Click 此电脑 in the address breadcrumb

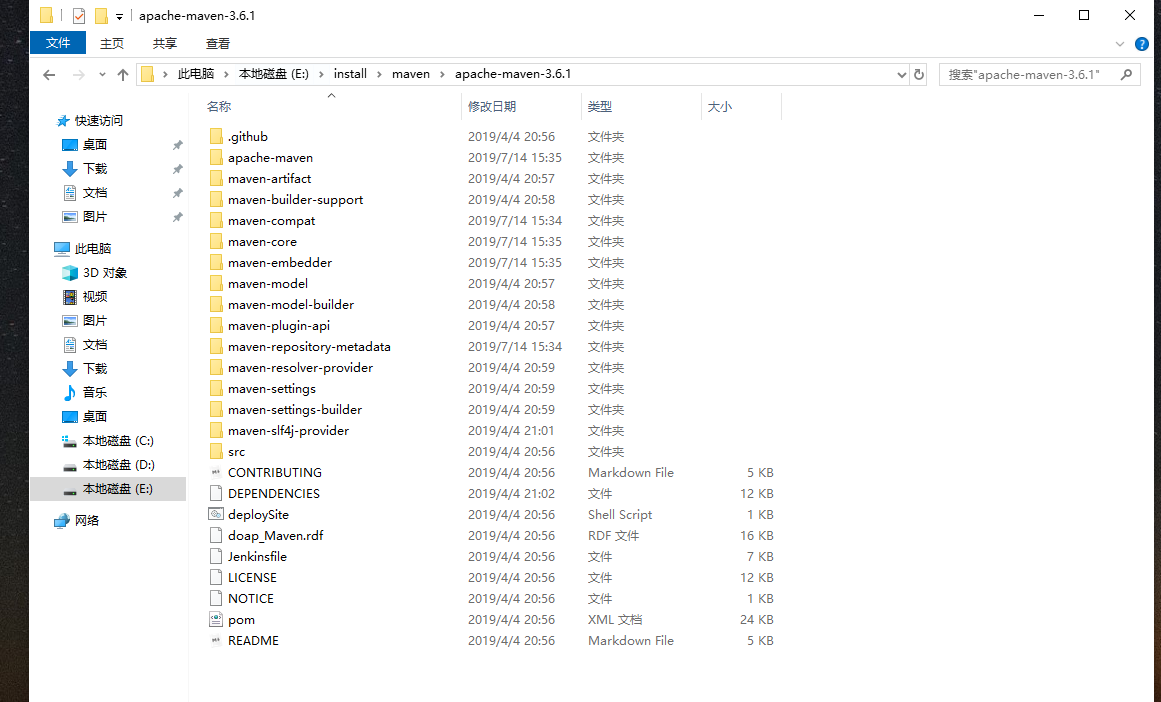[x=195, y=74]
